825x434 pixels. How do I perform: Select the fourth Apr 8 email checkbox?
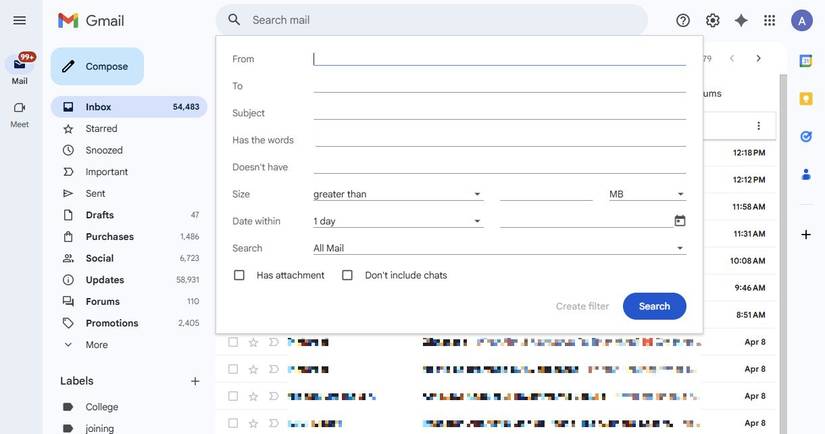click(233, 423)
